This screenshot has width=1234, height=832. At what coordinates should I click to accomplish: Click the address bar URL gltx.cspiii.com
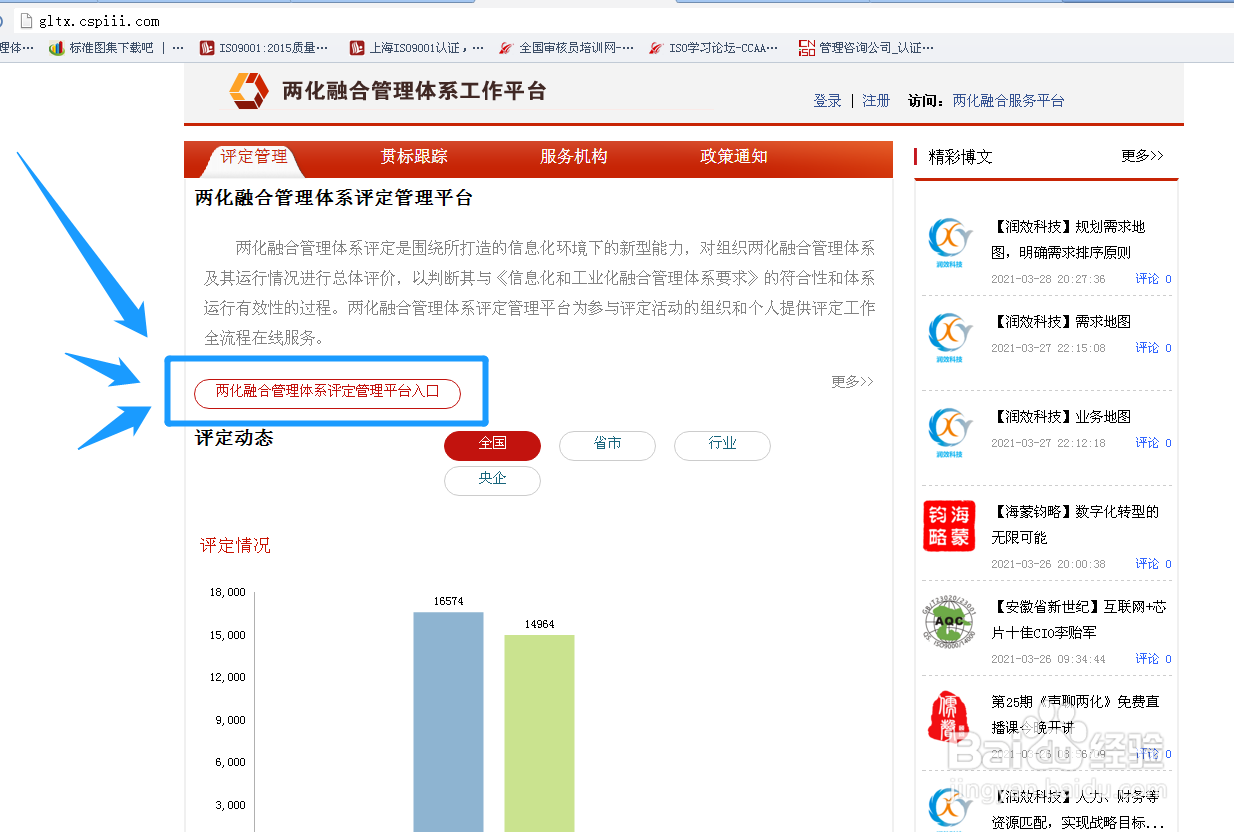coord(99,20)
